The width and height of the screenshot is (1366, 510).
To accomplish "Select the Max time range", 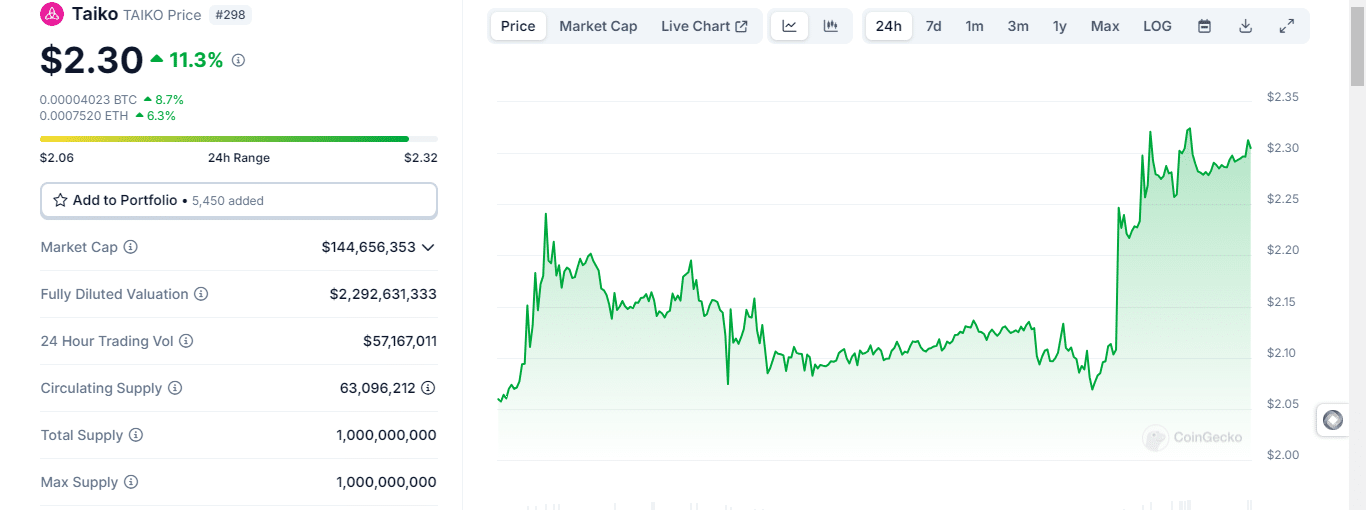I will click(x=1105, y=26).
